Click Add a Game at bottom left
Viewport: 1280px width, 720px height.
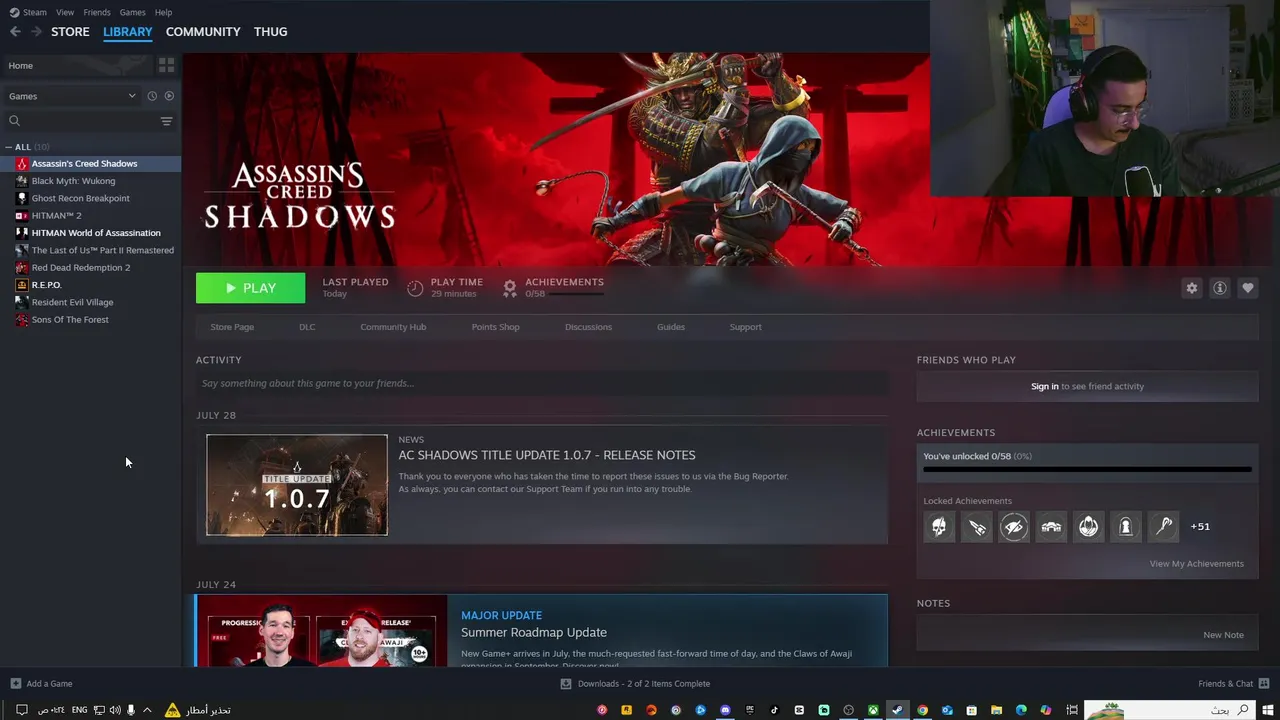click(x=41, y=684)
